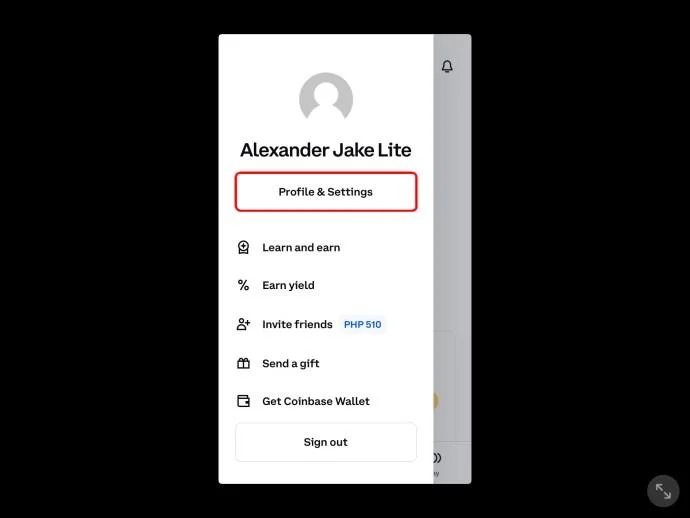Click the Sign out button

click(326, 442)
